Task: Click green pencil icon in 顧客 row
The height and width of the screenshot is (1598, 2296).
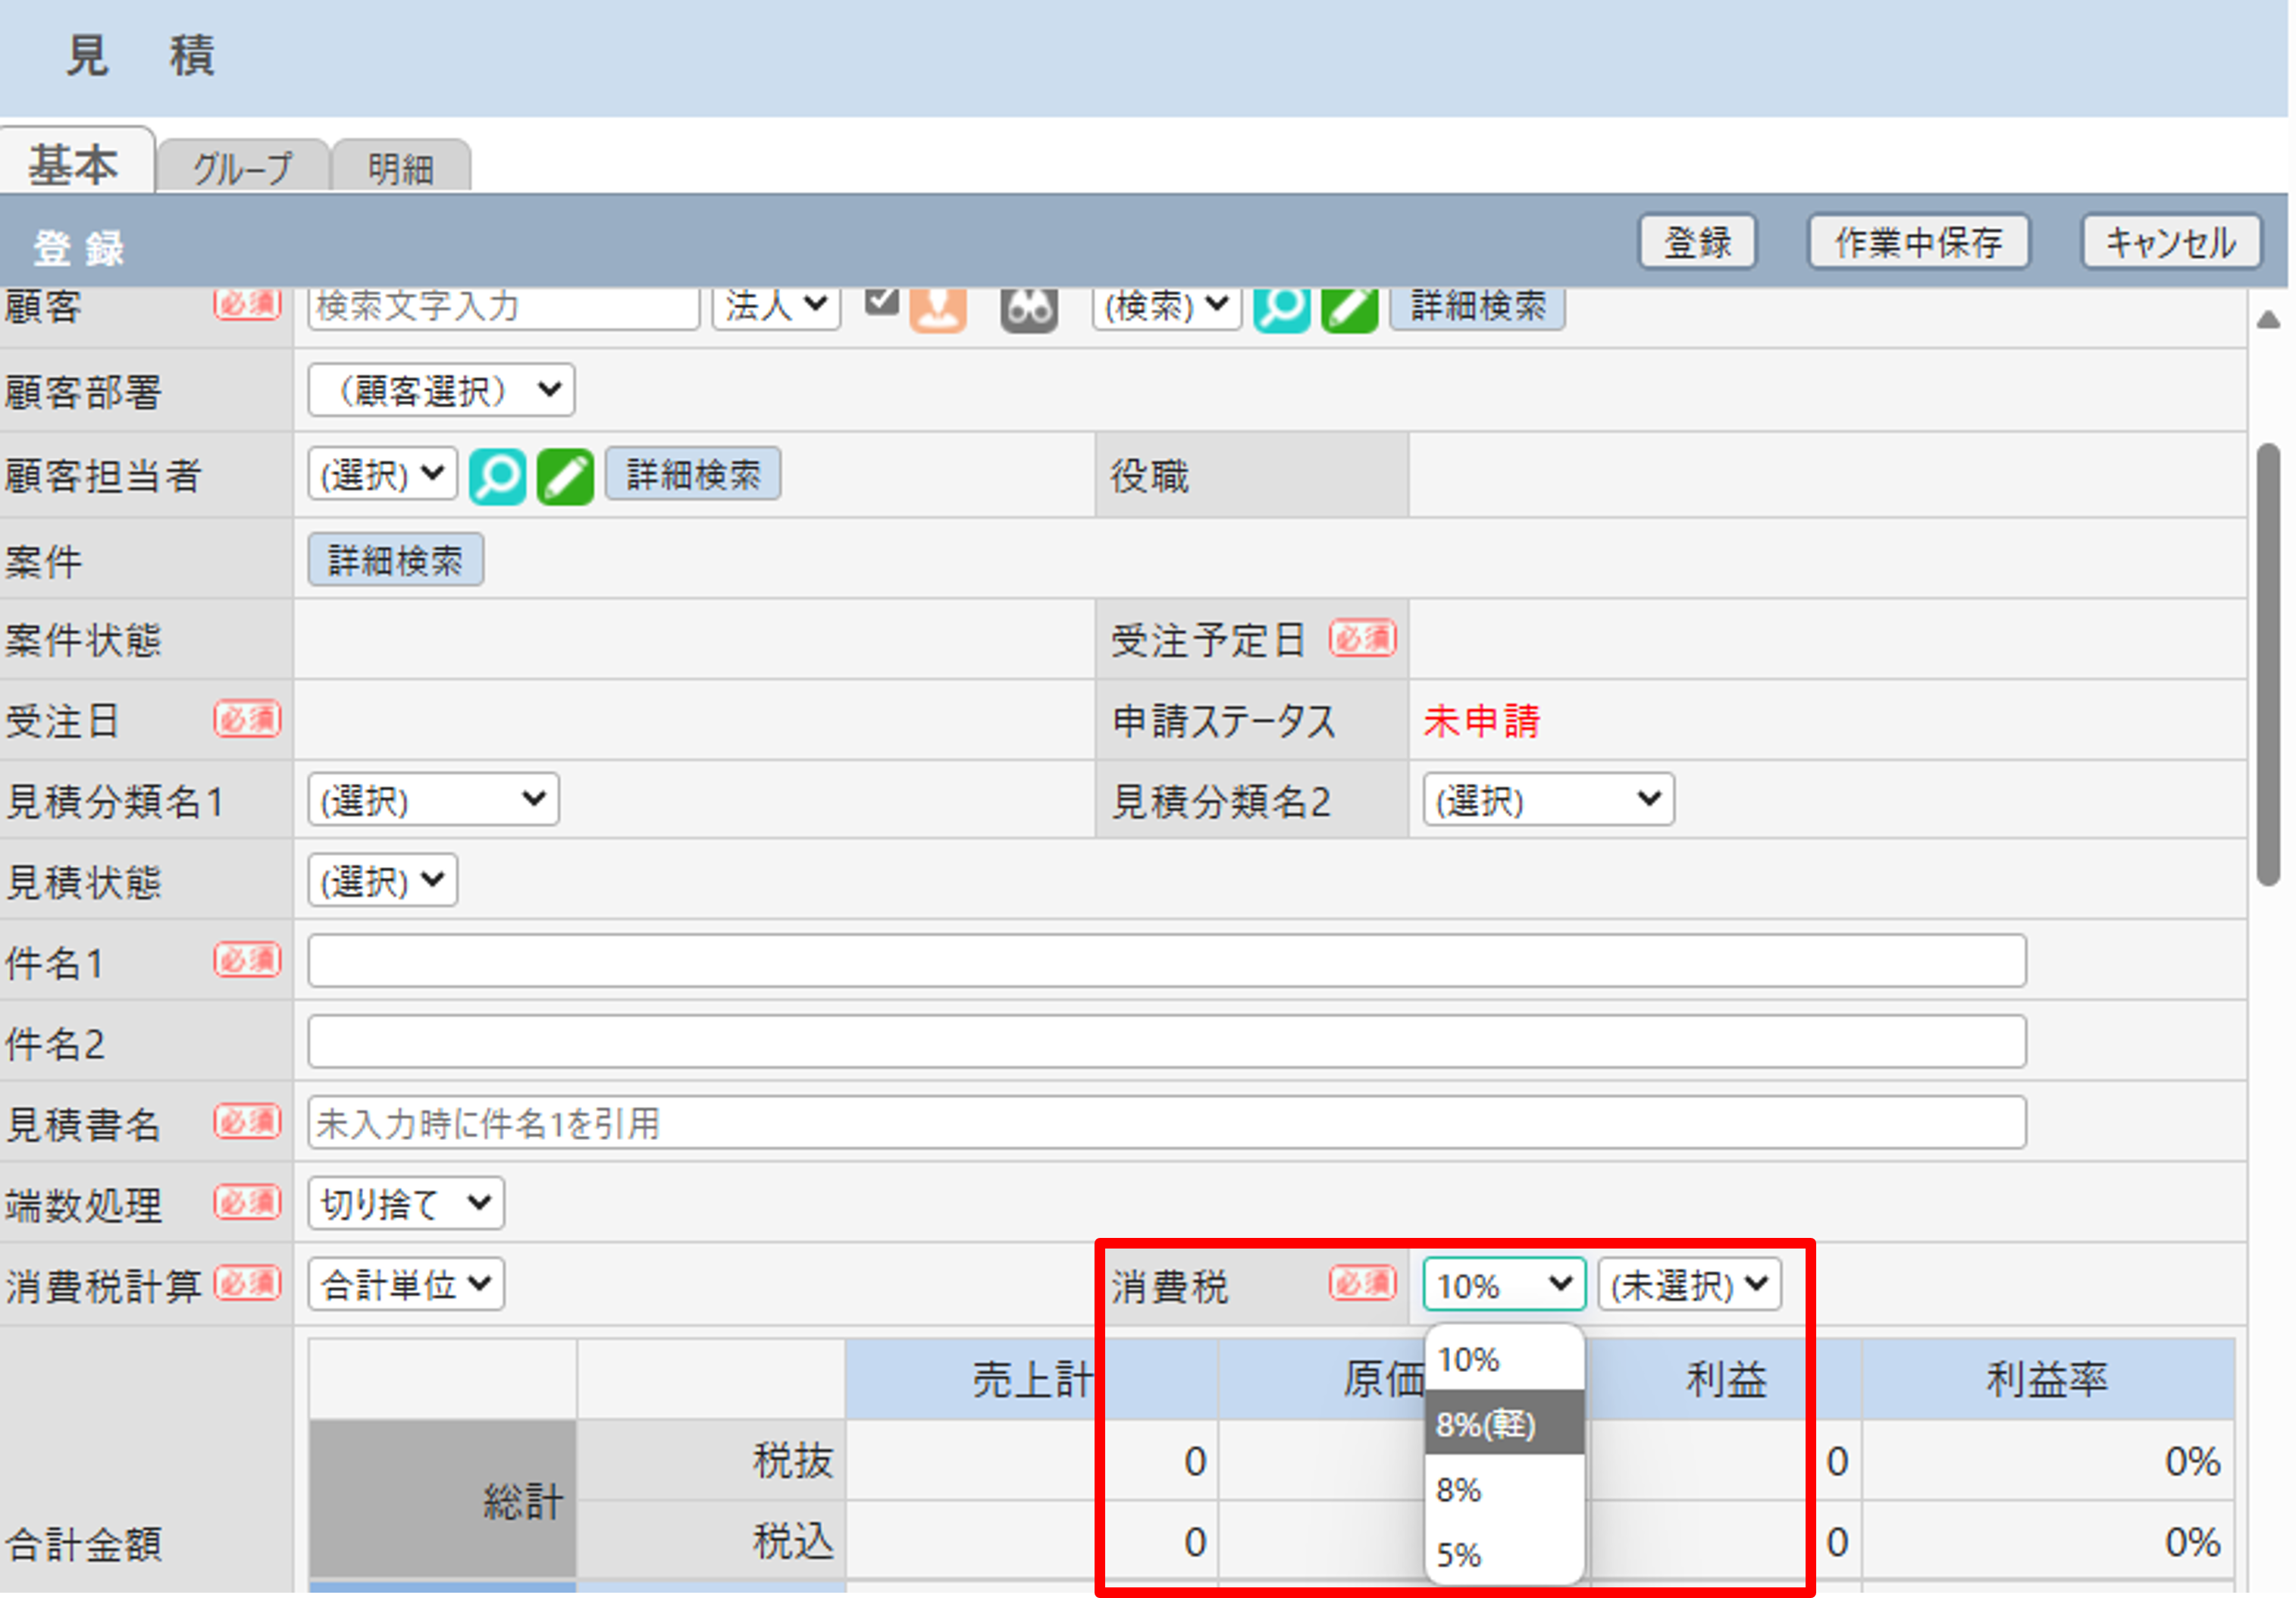Action: click(1349, 309)
